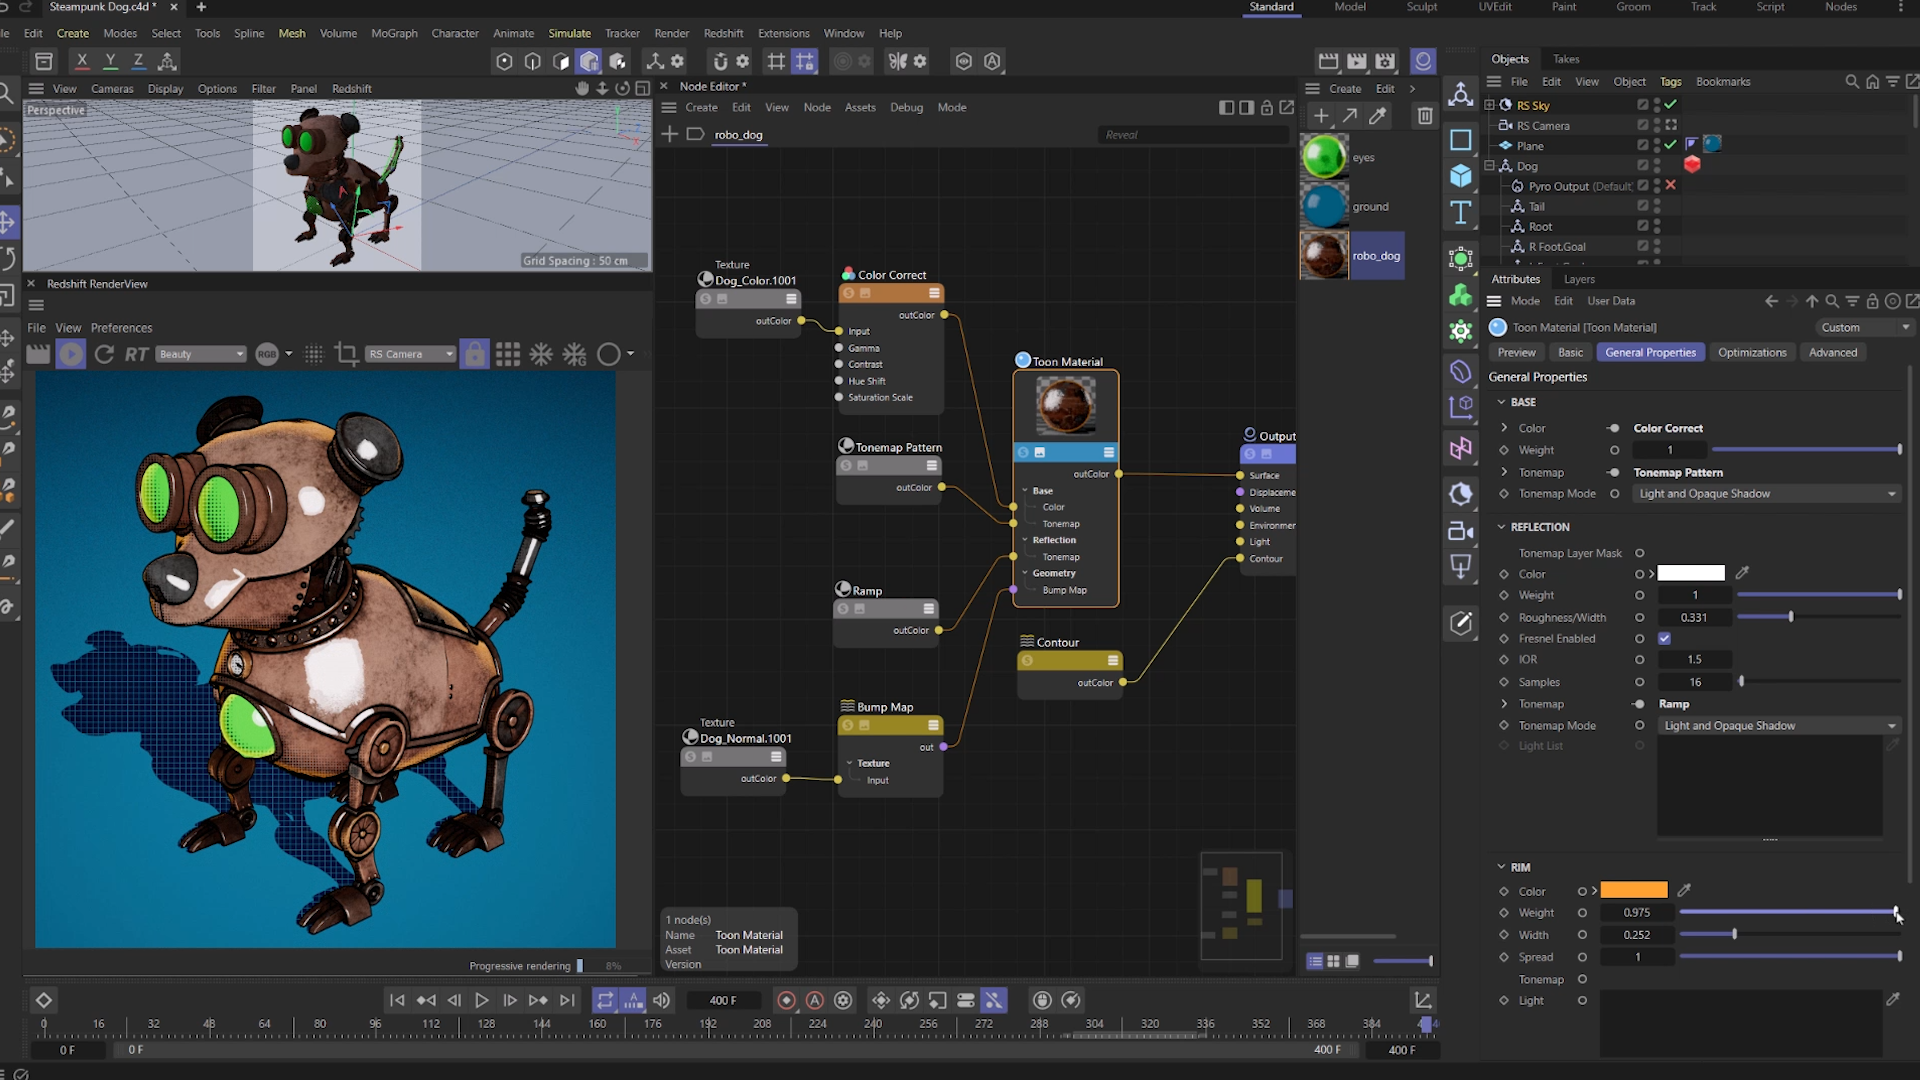
Task: Click the Objects panel home icon
Action: pyautogui.click(x=1872, y=82)
